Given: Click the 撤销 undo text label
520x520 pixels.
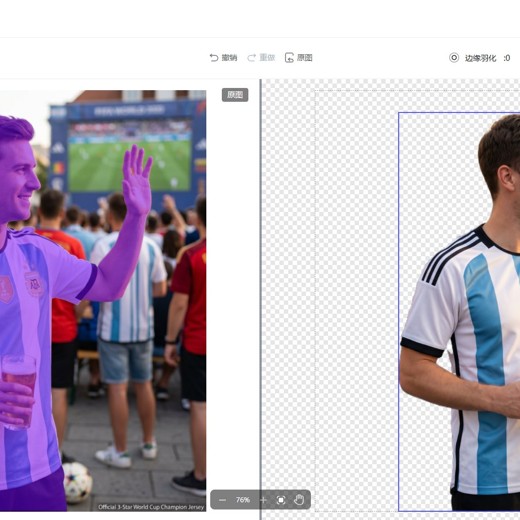Looking at the screenshot, I should tap(229, 58).
